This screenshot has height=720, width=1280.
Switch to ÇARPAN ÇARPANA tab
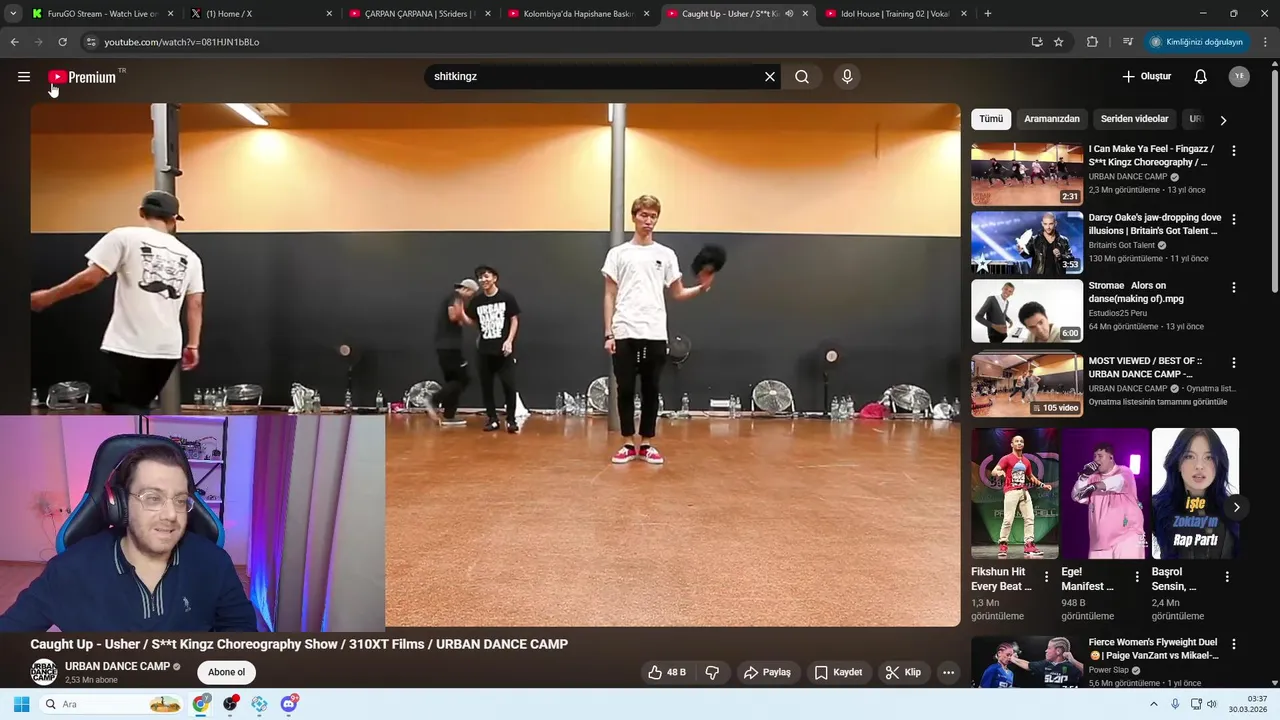click(418, 14)
